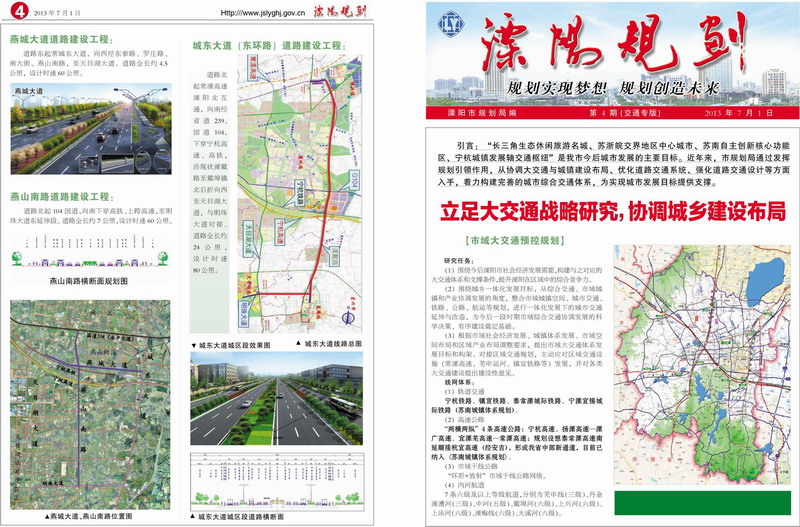Open the 城东大道 urban section rendering
This screenshot has height=527, width=800.
tap(277, 398)
